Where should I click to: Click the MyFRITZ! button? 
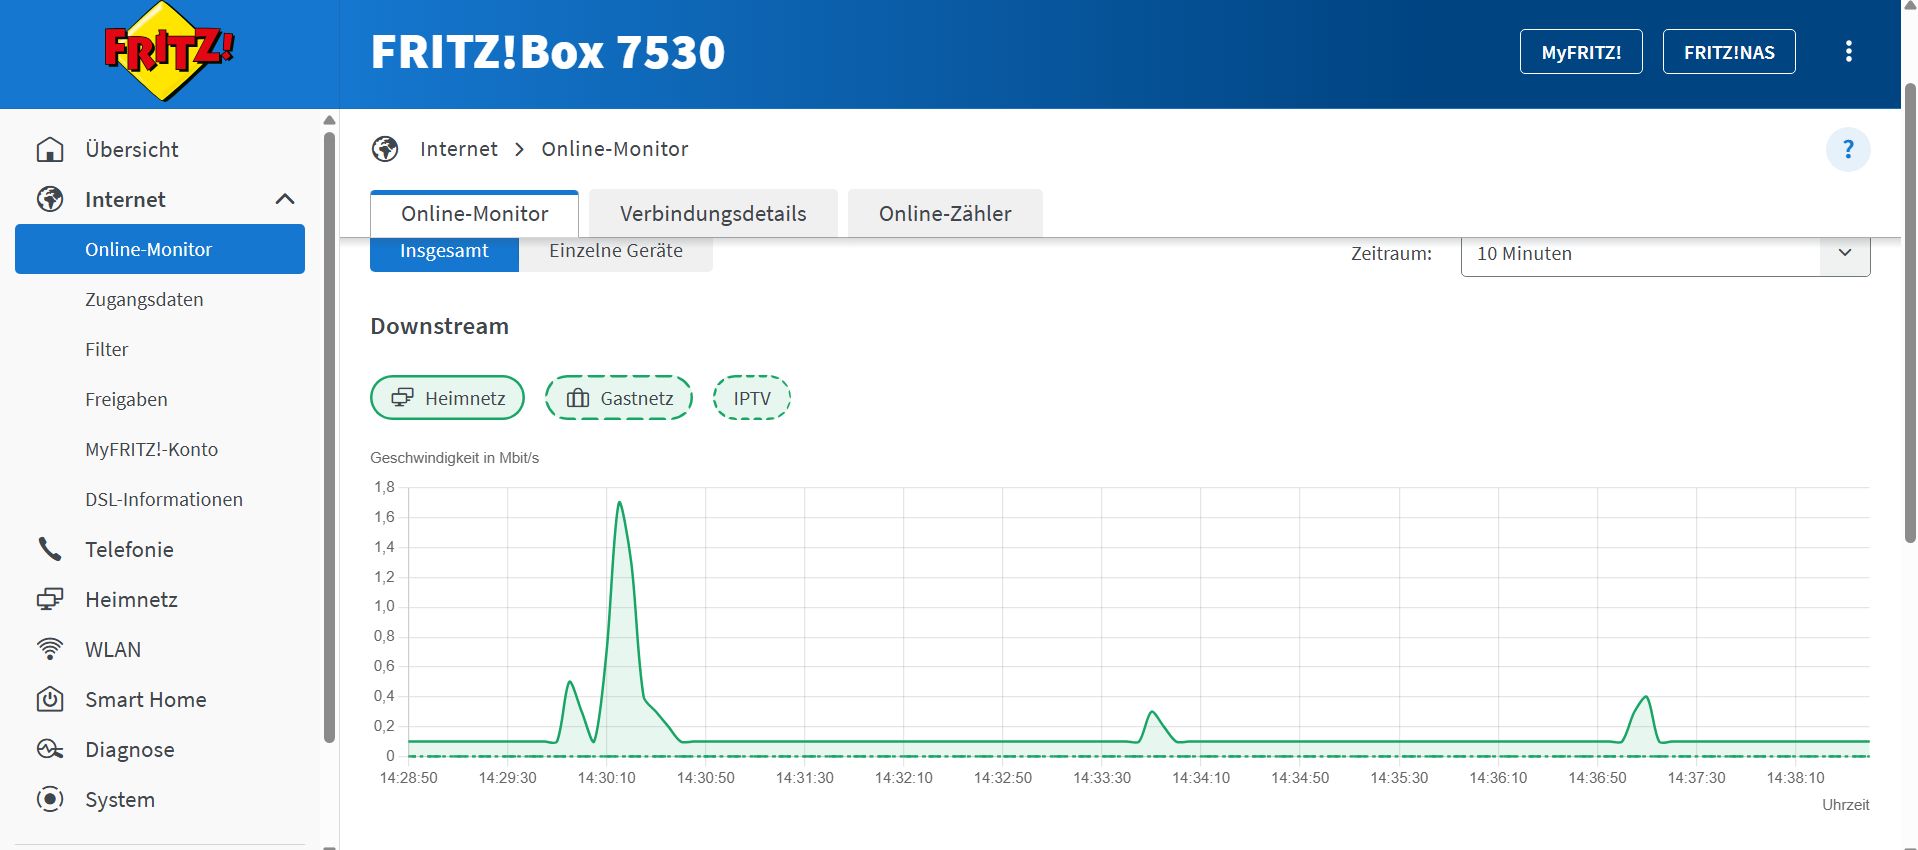[x=1581, y=52]
